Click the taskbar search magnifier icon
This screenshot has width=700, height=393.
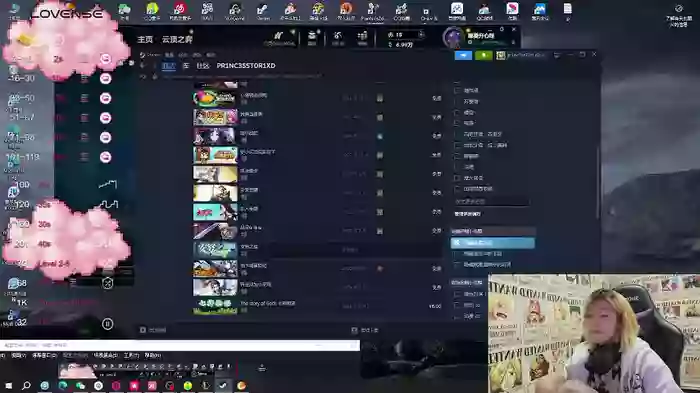26,385
